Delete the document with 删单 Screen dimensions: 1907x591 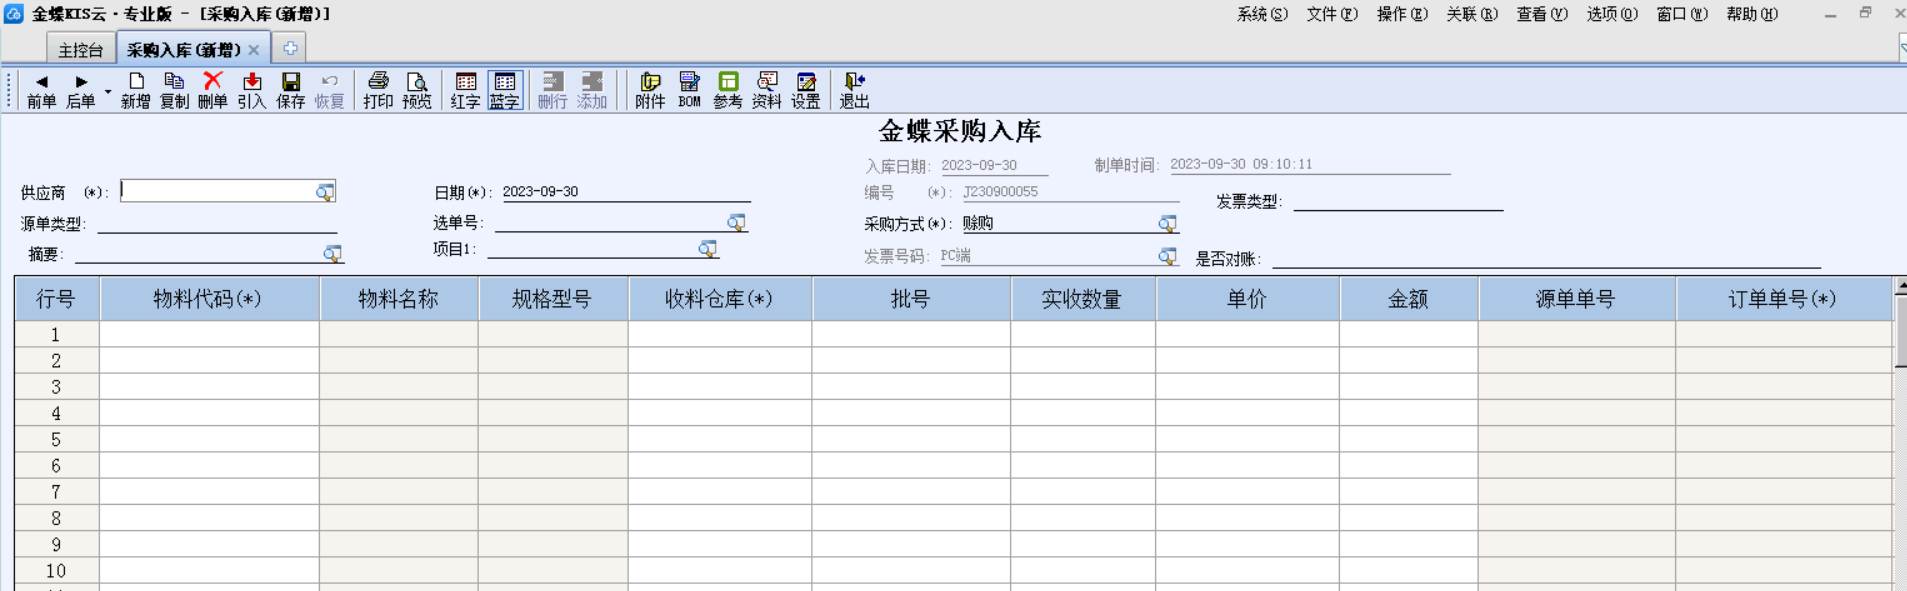pyautogui.click(x=213, y=90)
